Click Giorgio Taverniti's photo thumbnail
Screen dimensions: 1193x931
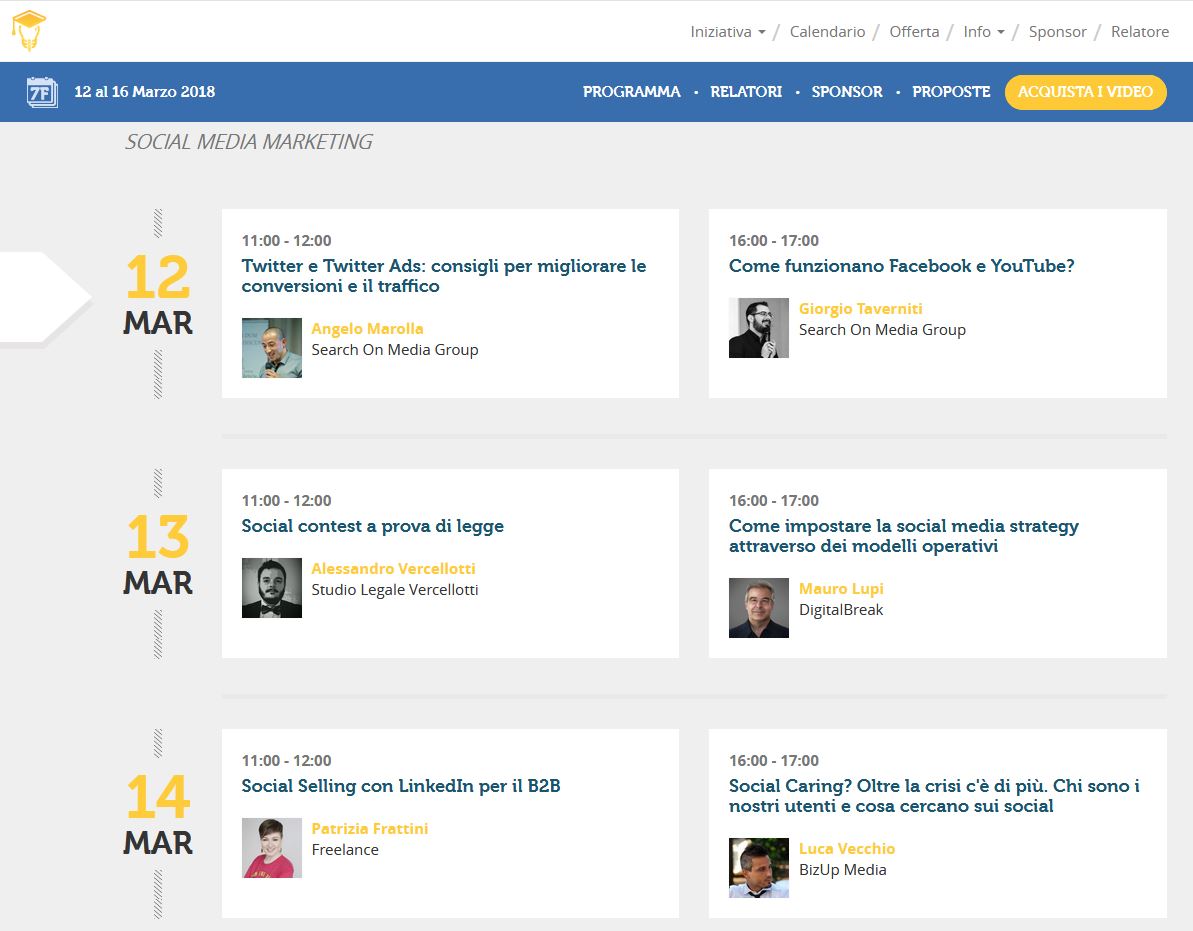tap(759, 328)
